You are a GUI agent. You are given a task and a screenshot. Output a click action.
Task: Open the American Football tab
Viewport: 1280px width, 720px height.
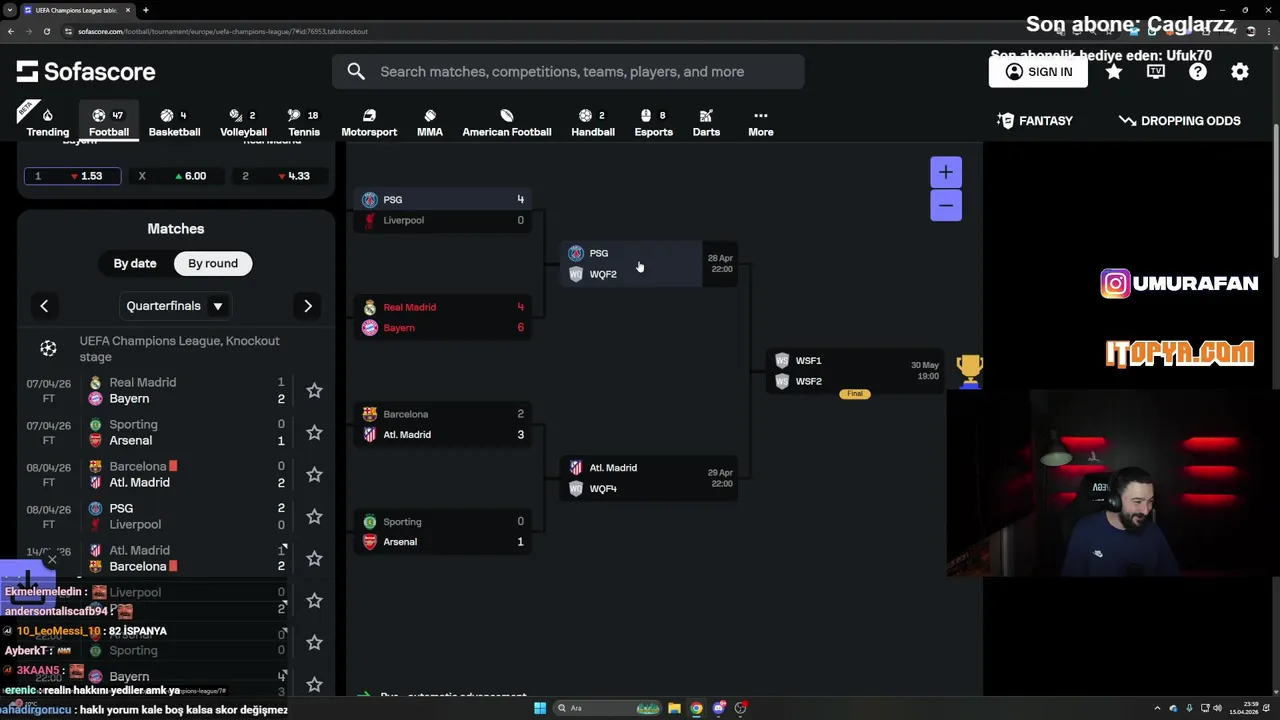507,122
